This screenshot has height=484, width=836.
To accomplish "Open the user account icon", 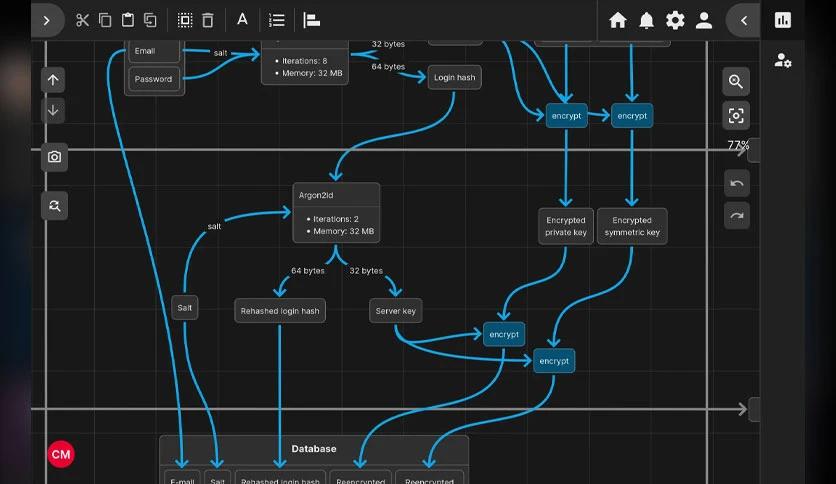I will [x=704, y=20].
